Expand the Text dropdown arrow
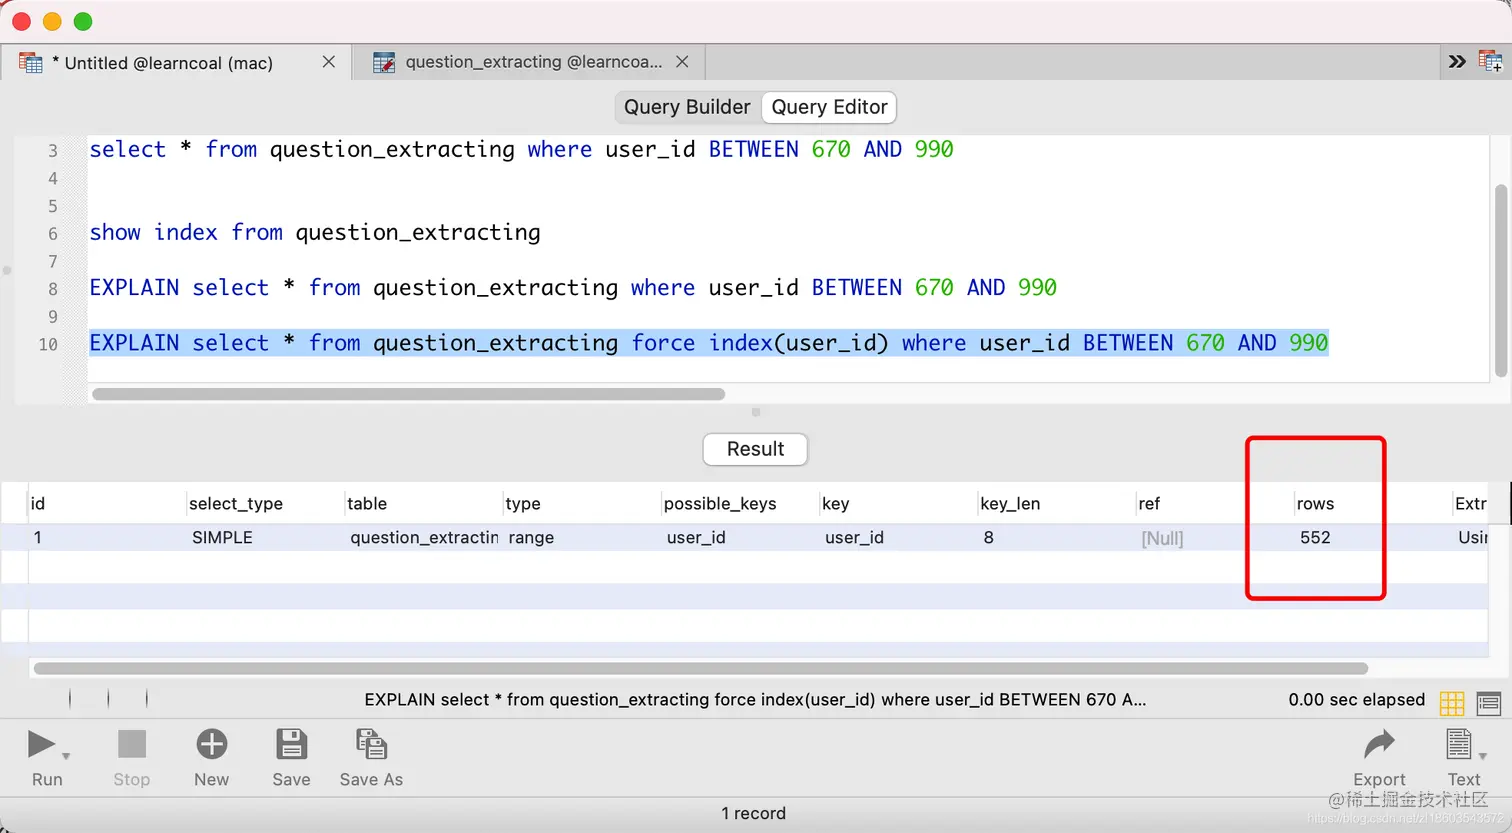This screenshot has height=833, width=1512. tap(1483, 756)
